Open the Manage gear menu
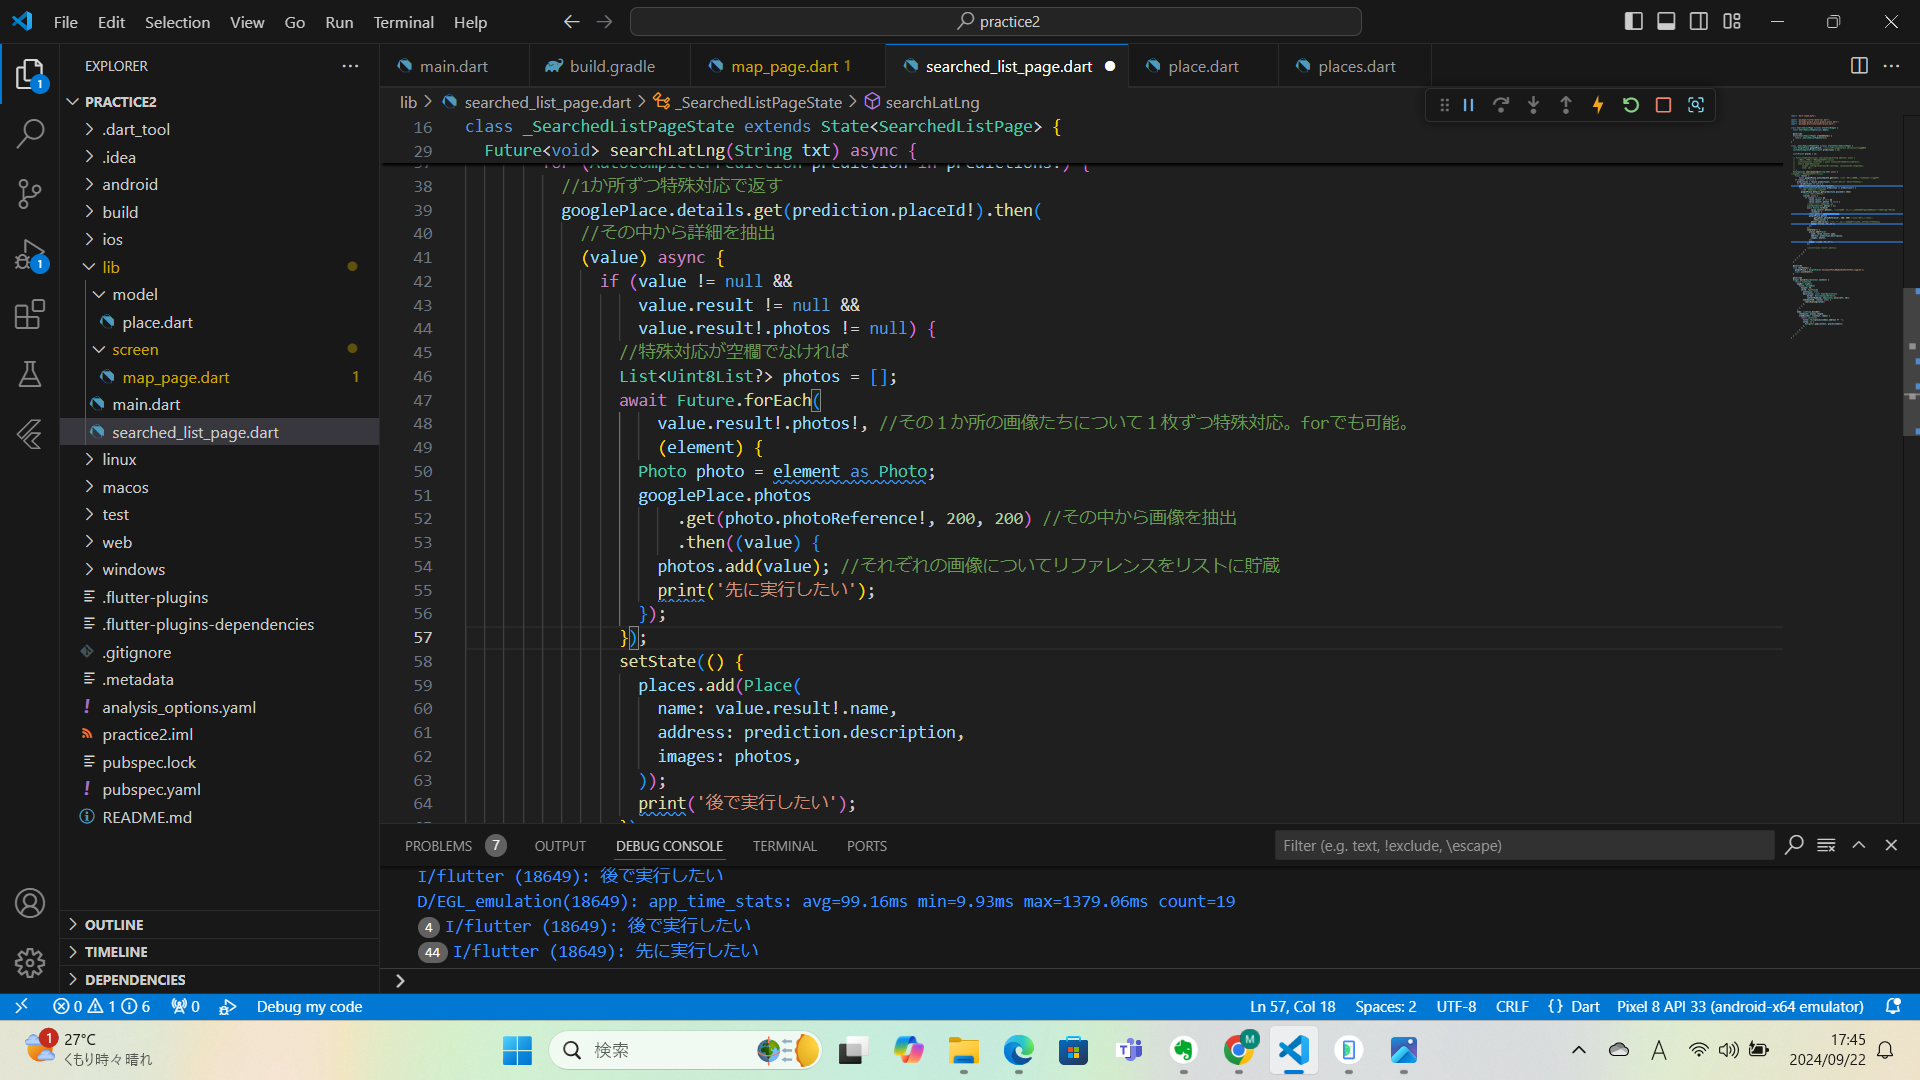Screen dimensions: 1920x1080 point(30,962)
